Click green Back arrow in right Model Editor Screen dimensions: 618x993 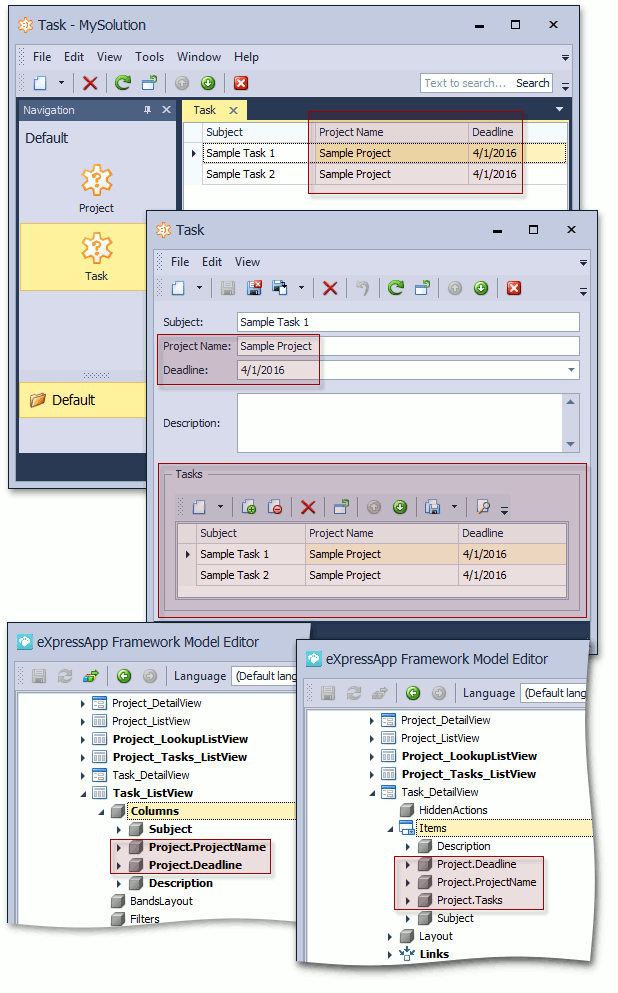[x=413, y=693]
